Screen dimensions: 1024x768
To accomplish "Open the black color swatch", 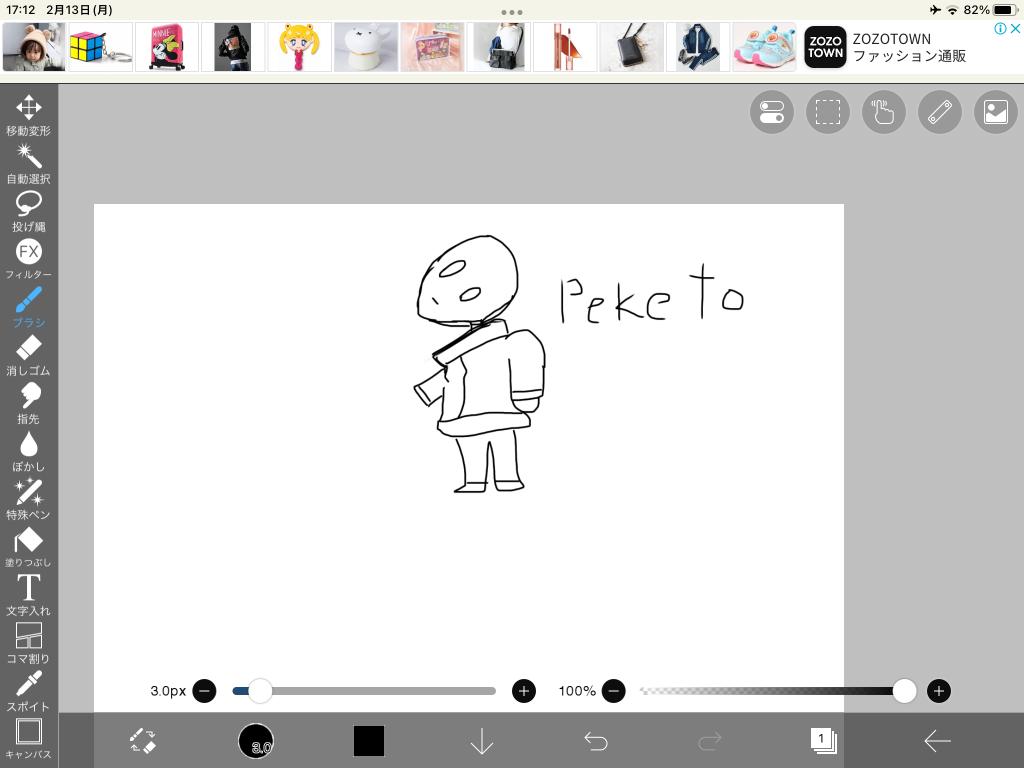I will click(x=368, y=741).
